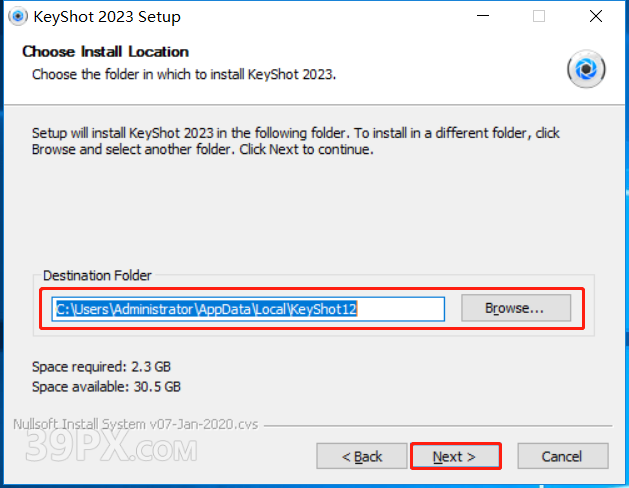Click the disabled maximize window button

tap(539, 17)
